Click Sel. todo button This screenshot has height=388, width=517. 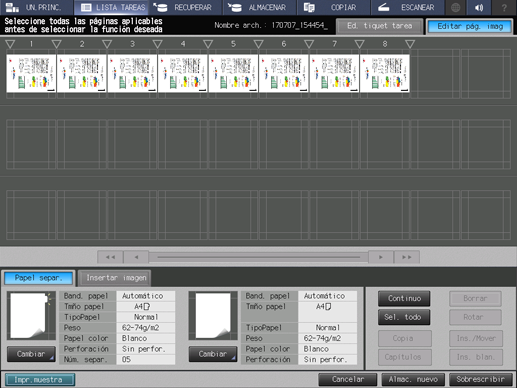(x=404, y=317)
